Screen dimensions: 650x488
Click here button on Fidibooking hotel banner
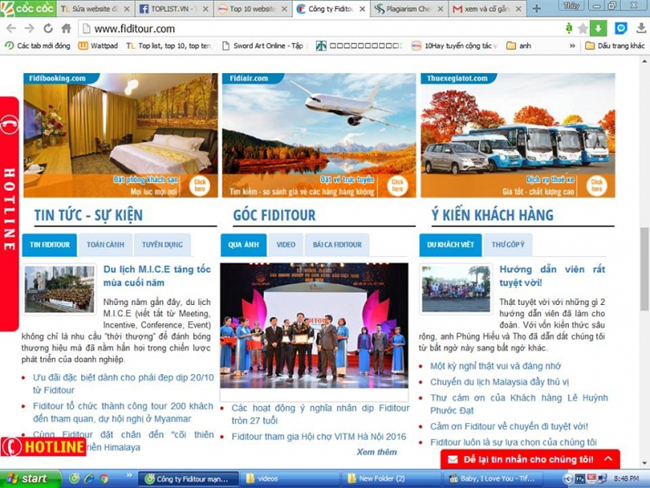click(199, 186)
